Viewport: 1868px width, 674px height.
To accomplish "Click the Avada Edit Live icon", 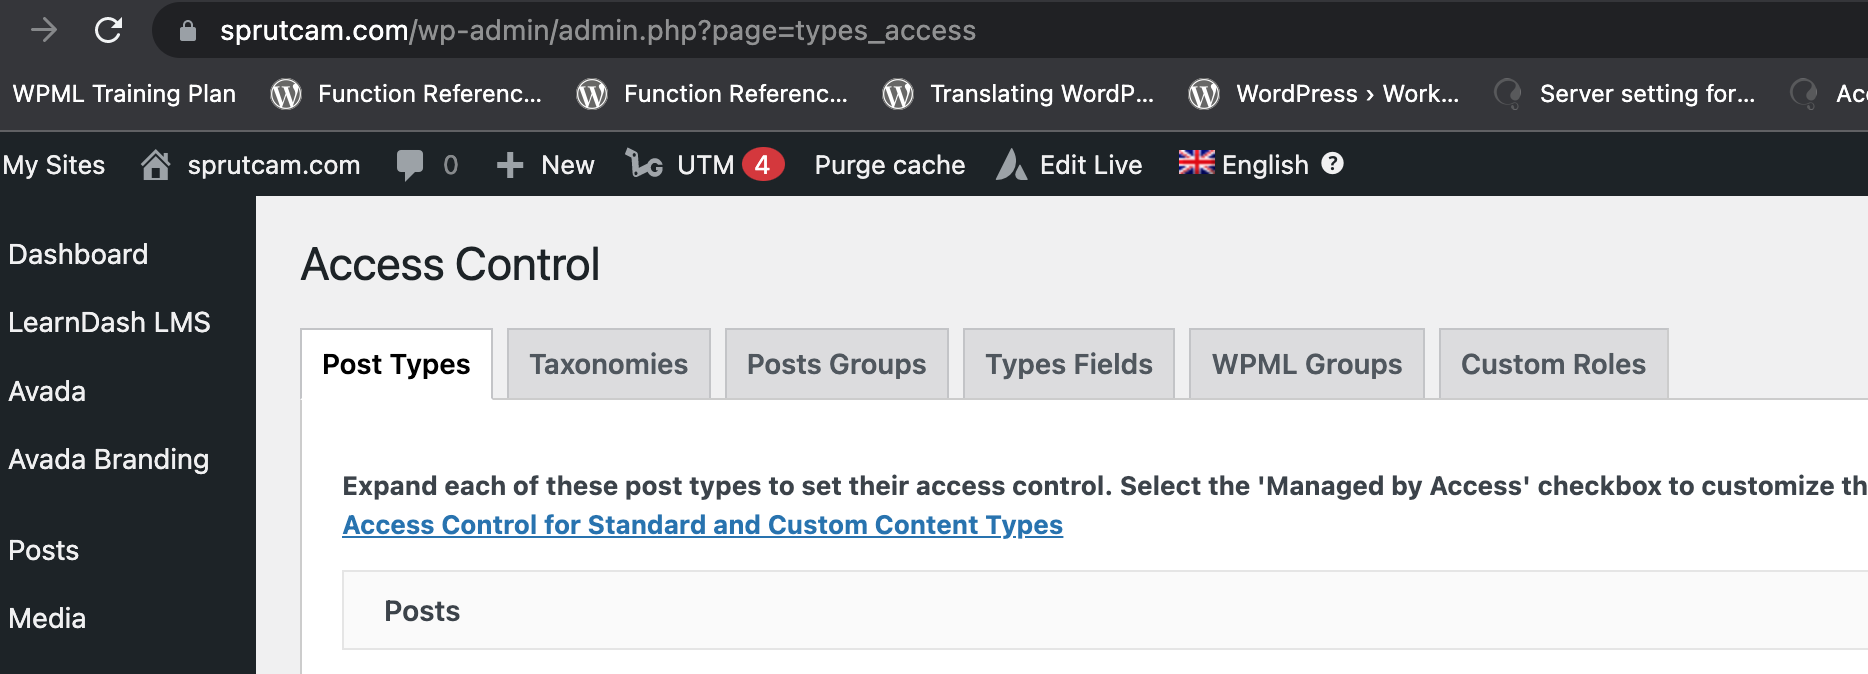I will pyautogui.click(x=1012, y=165).
